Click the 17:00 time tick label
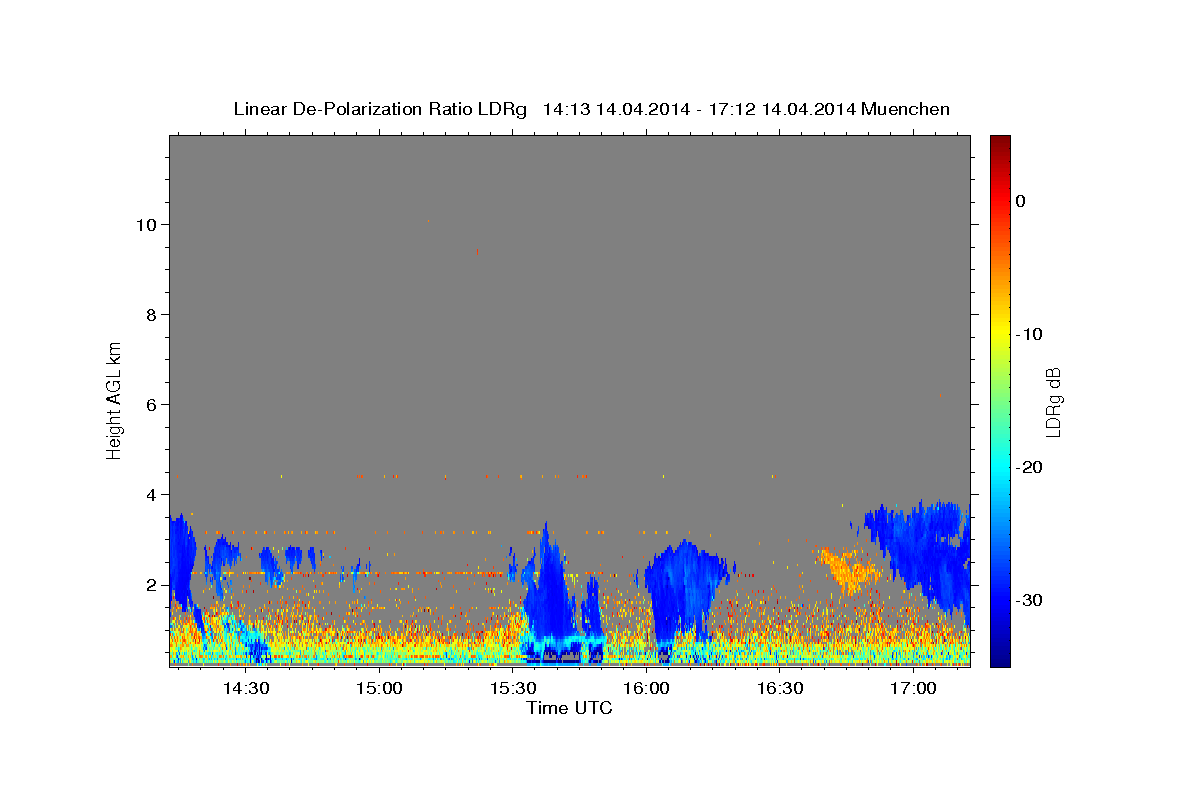 (914, 689)
